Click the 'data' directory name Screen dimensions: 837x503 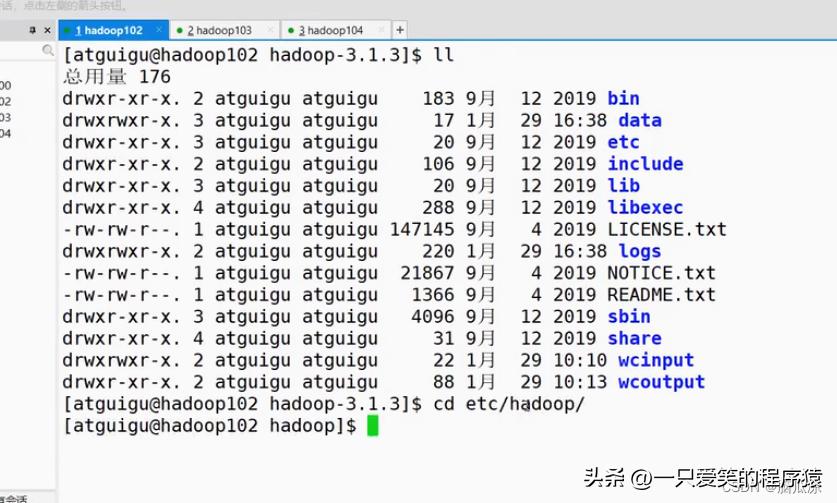pos(640,121)
